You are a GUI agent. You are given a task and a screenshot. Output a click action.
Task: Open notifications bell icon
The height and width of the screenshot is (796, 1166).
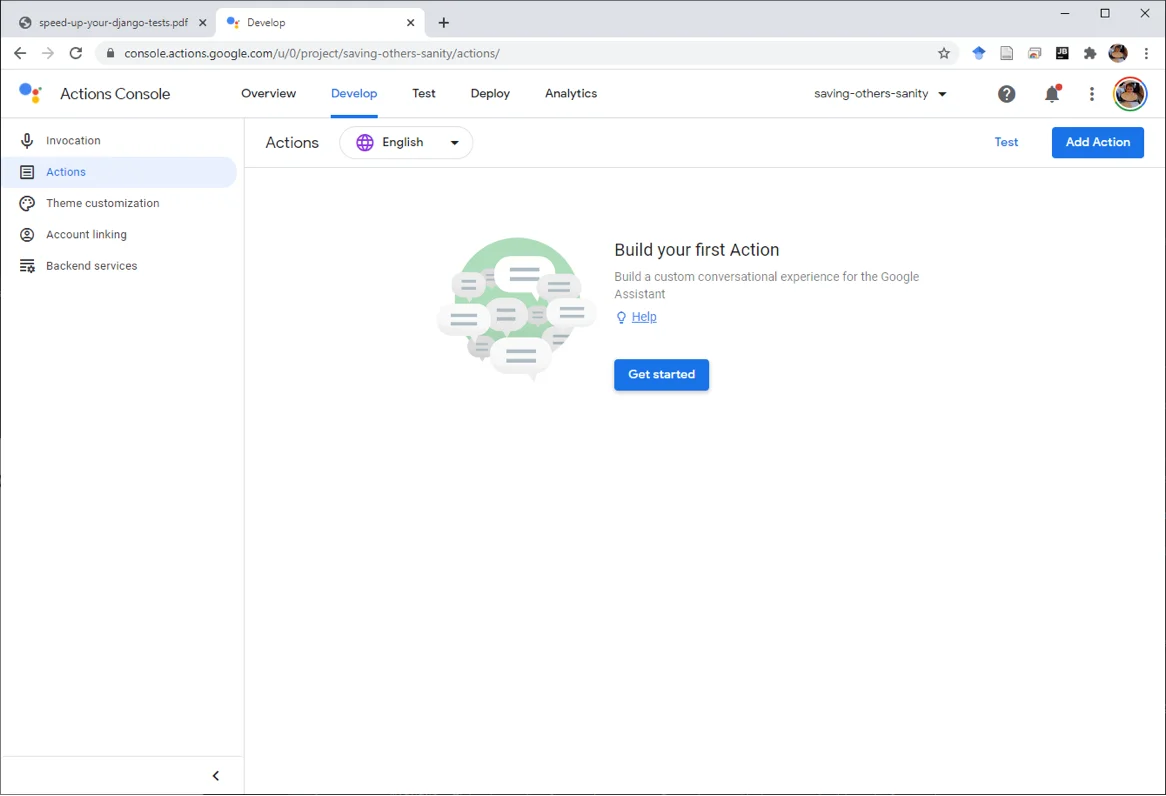point(1051,94)
